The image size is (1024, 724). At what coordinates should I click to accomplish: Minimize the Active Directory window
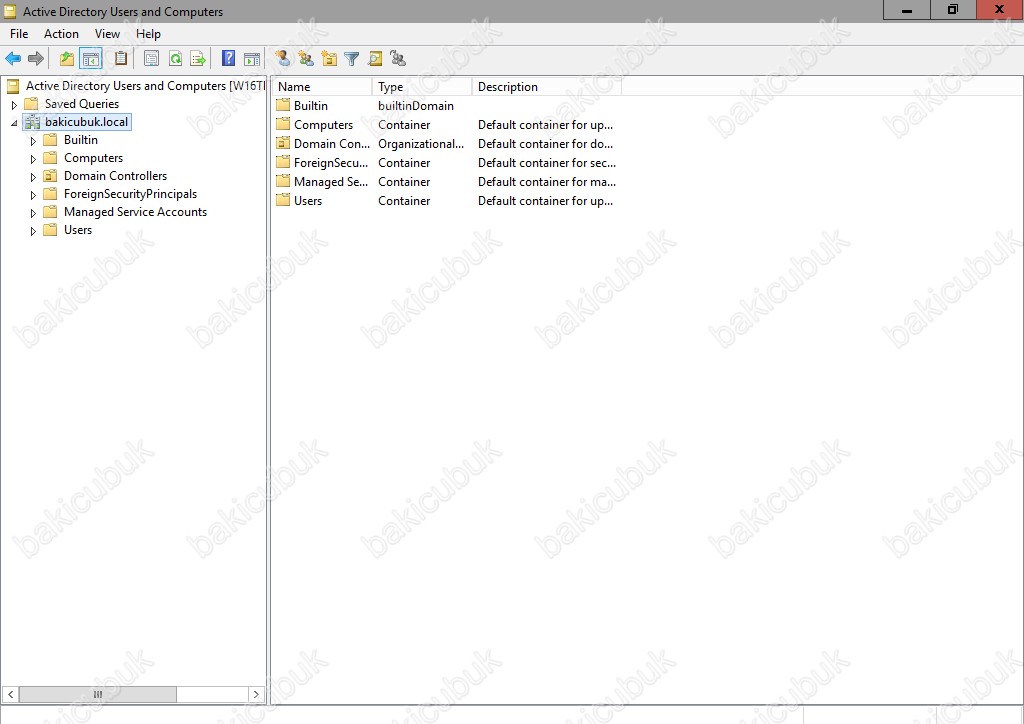[906, 10]
